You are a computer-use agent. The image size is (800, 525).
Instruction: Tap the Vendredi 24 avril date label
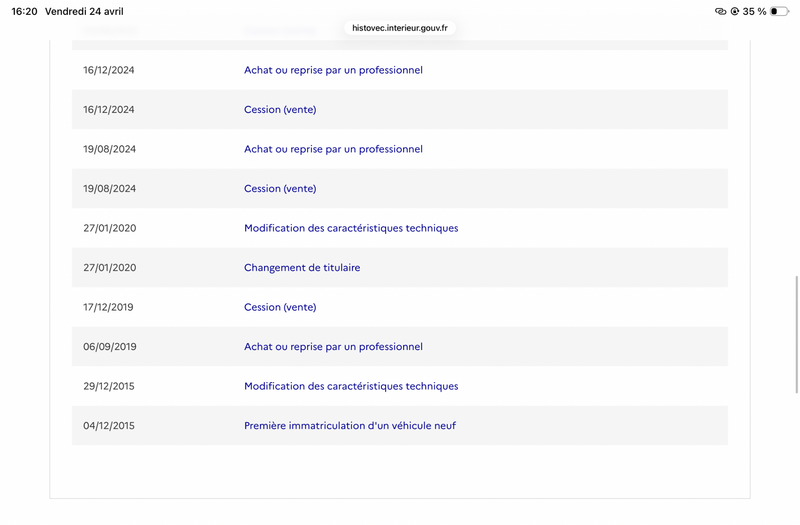pos(84,11)
